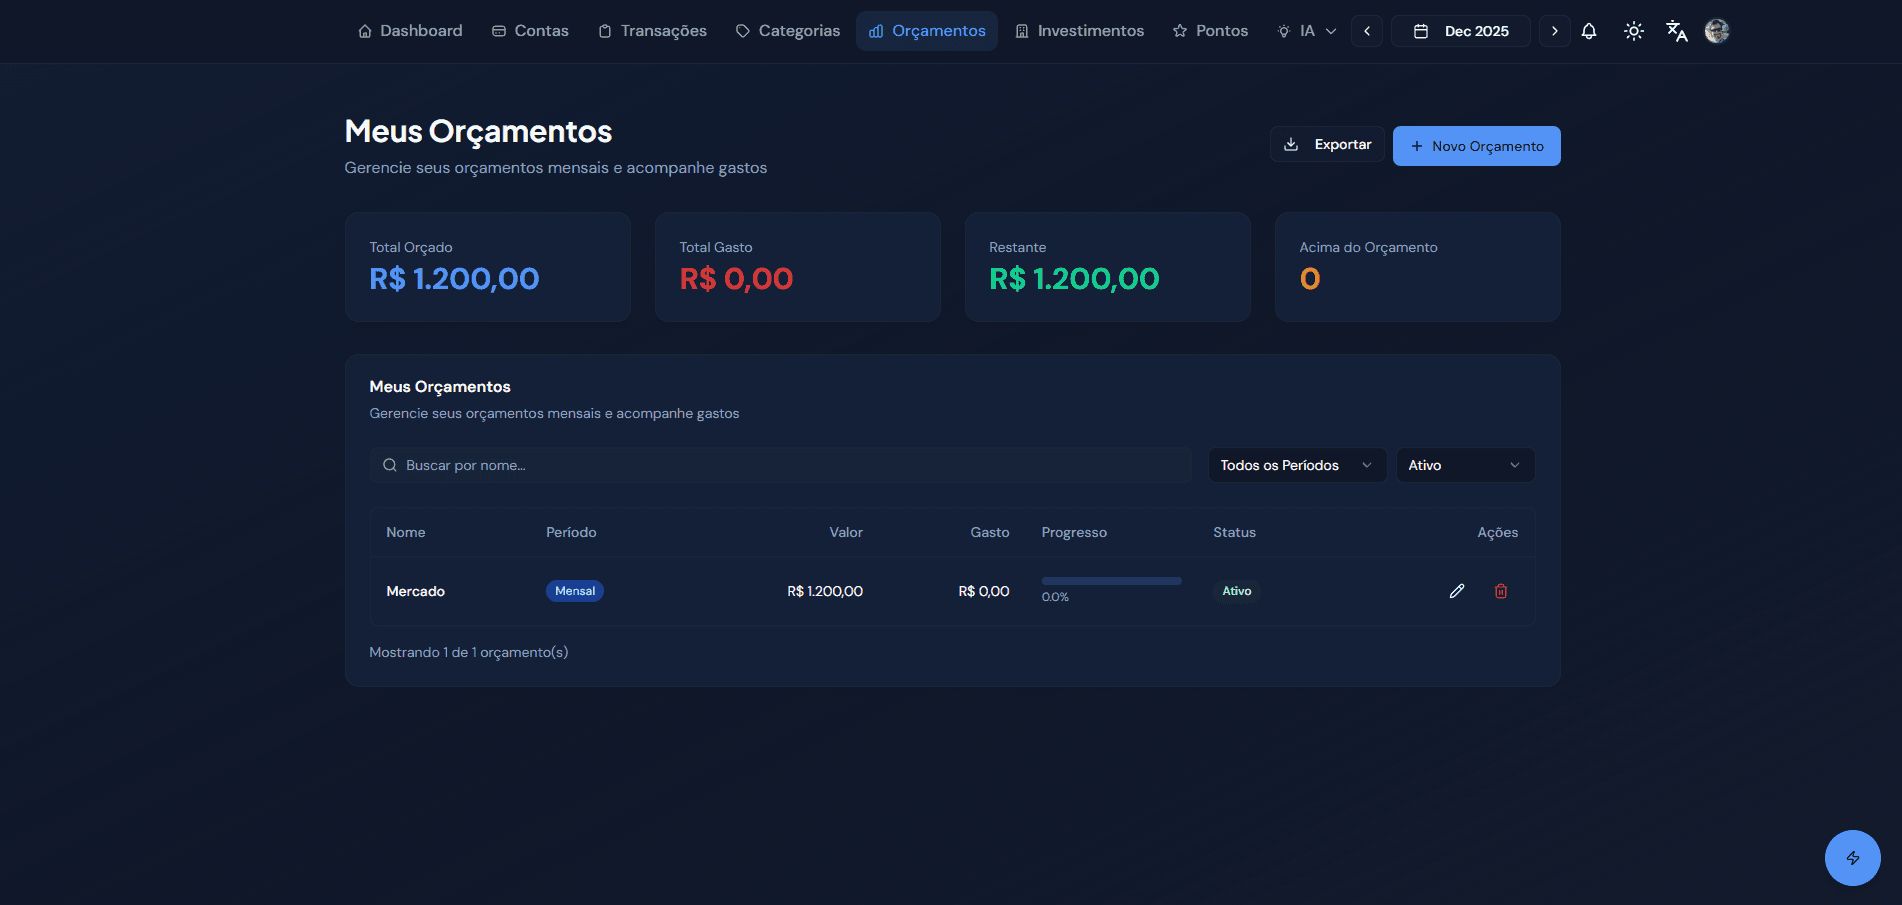Click the Categorias tag icon

pyautogui.click(x=741, y=31)
